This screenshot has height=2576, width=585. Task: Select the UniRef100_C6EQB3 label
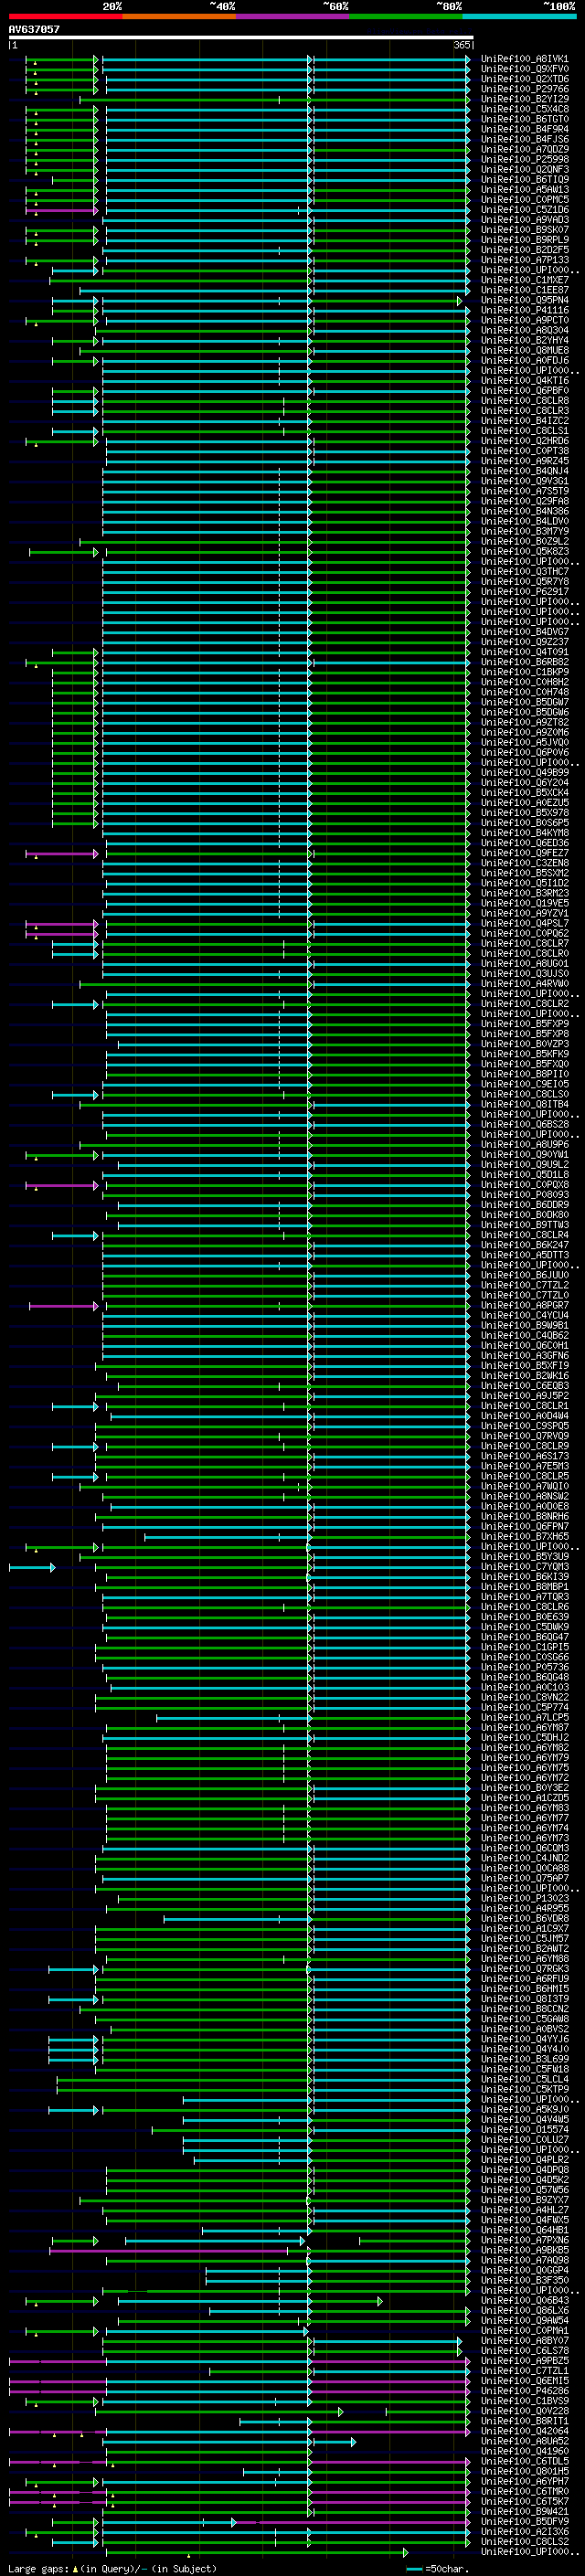point(525,1385)
